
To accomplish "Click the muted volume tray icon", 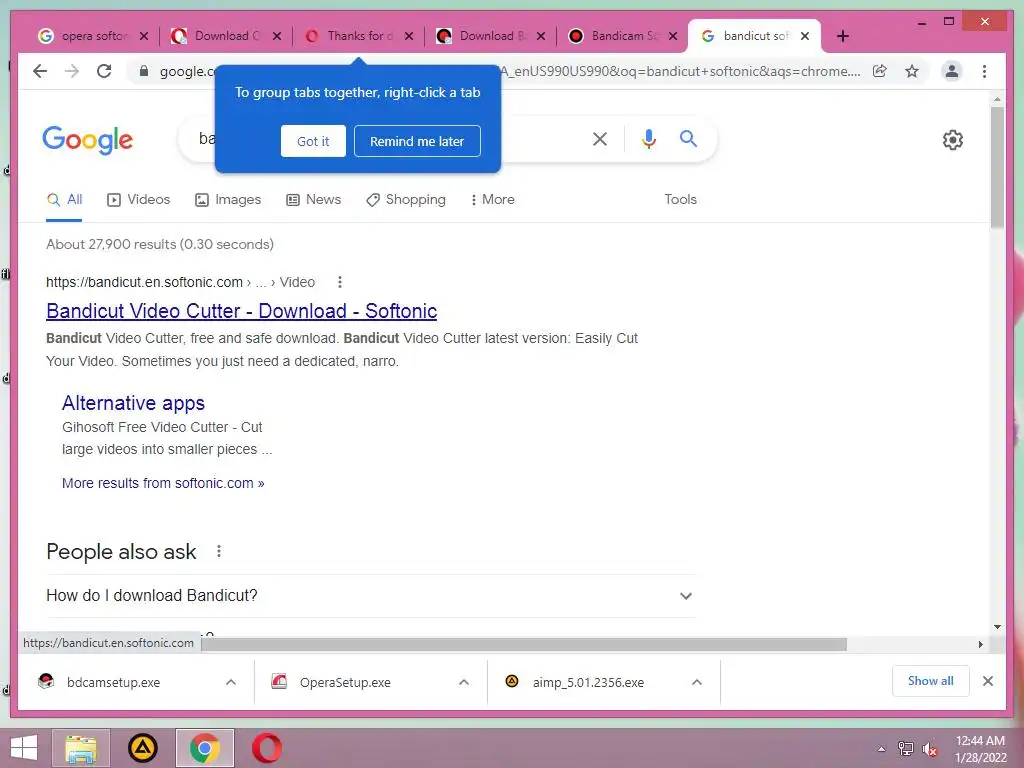I will pos(930,749).
